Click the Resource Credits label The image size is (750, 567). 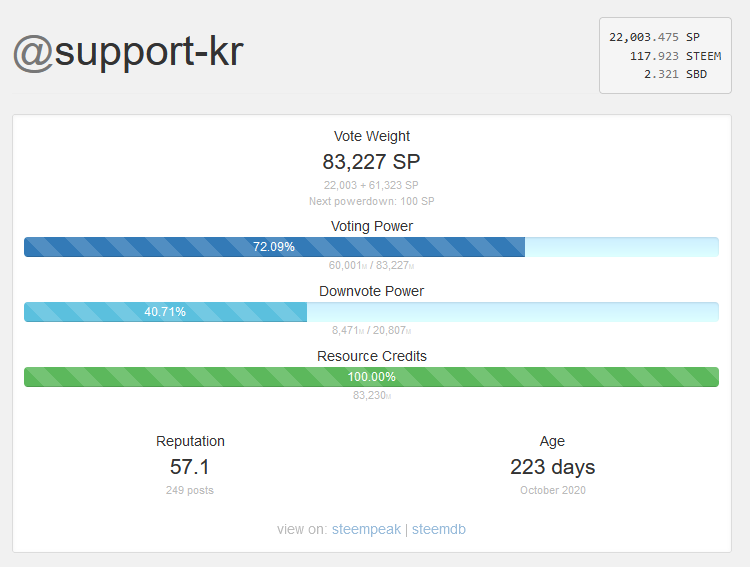(372, 356)
